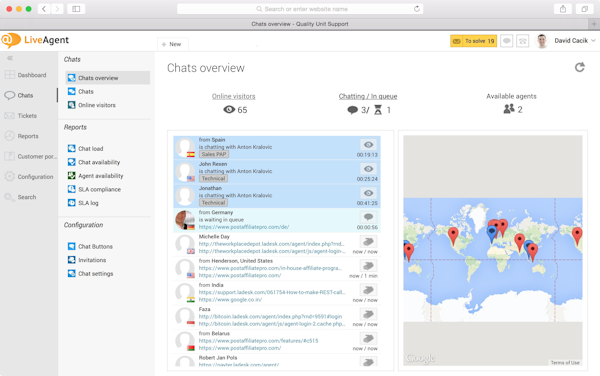
Task: Click invite arrow icon for Michelle Day
Action: coord(368,241)
